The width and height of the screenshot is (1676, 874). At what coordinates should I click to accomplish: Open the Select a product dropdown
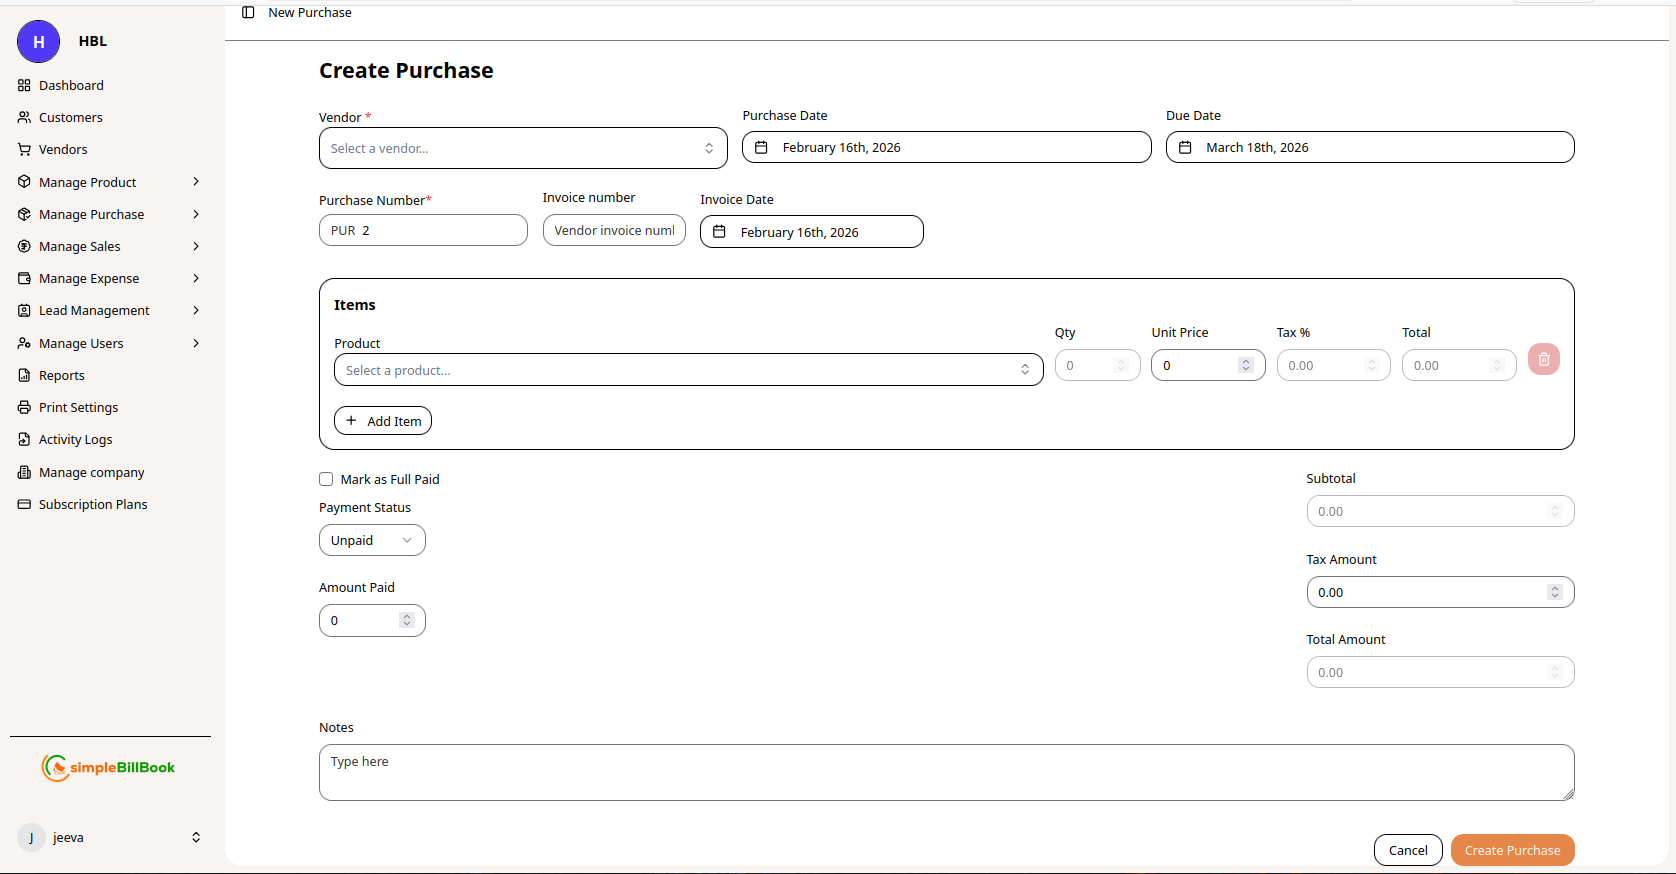[688, 370]
